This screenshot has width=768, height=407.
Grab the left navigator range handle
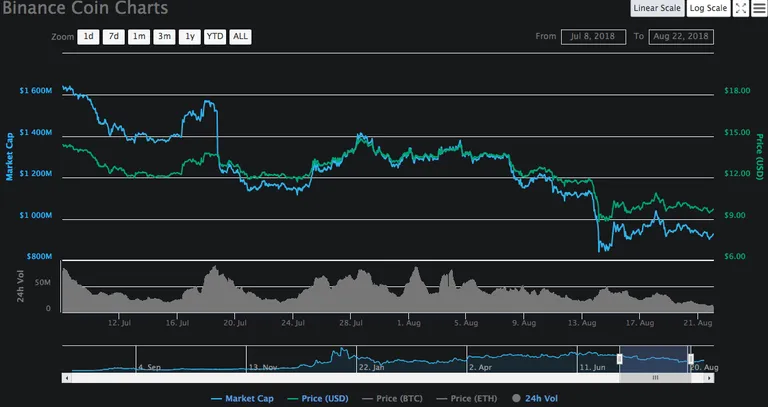click(620, 359)
